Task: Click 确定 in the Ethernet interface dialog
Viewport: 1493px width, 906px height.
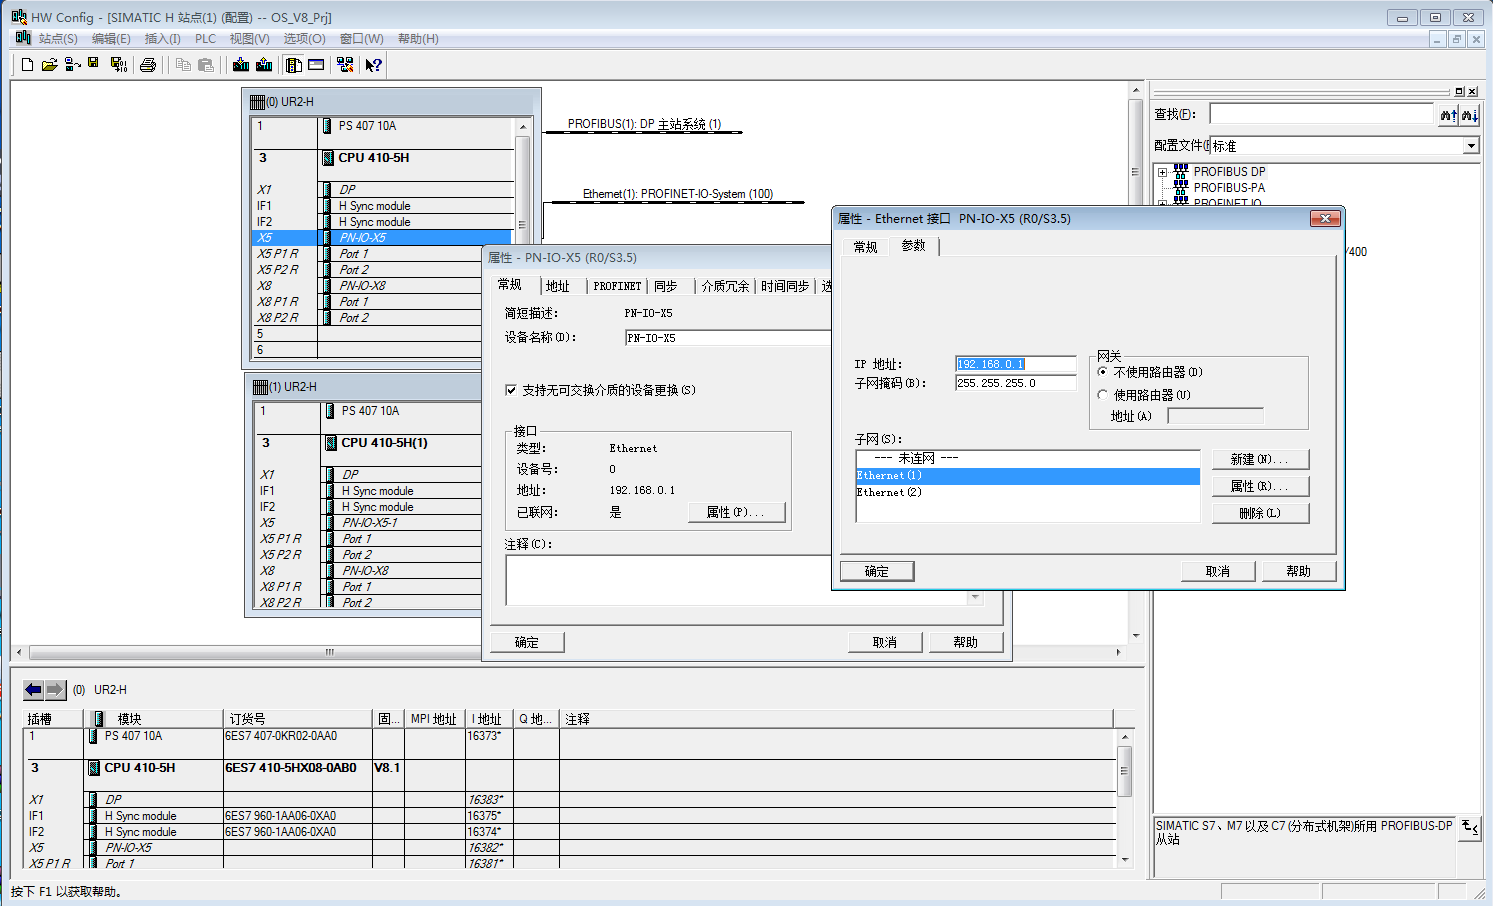Action: (876, 571)
